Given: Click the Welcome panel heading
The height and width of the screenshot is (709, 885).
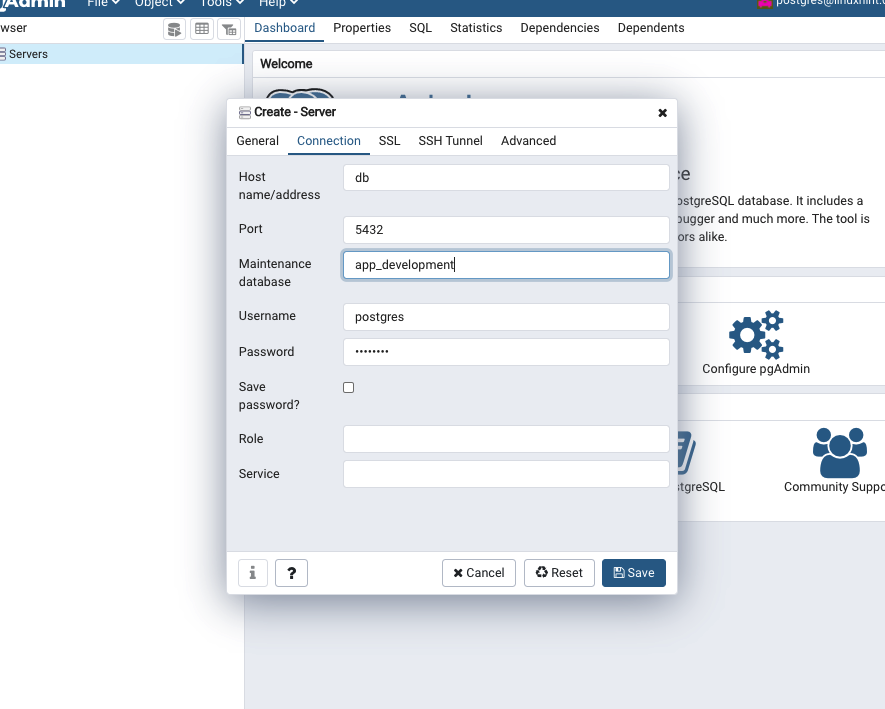Looking at the screenshot, I should tap(286, 64).
